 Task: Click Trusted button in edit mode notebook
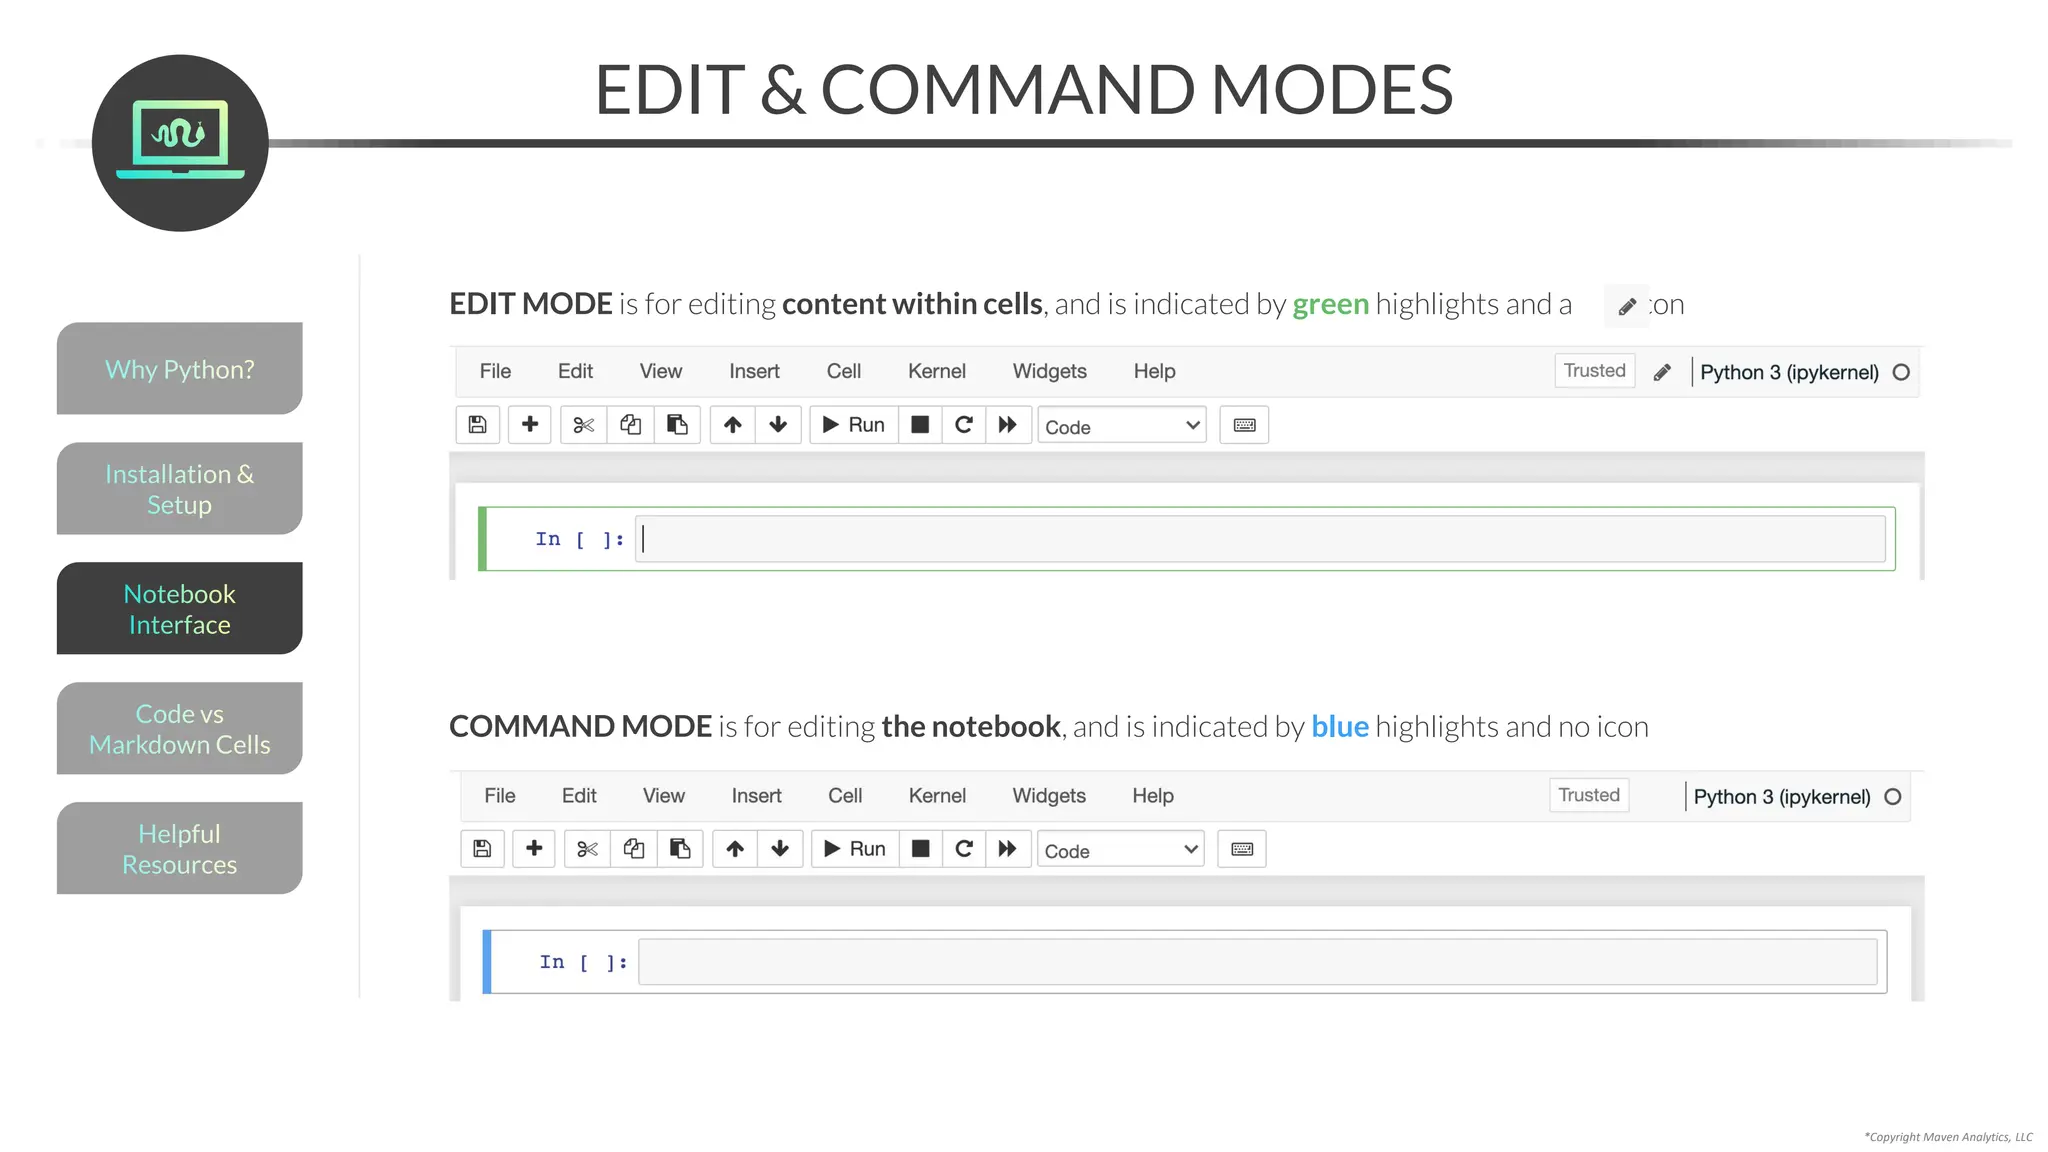(x=1595, y=371)
